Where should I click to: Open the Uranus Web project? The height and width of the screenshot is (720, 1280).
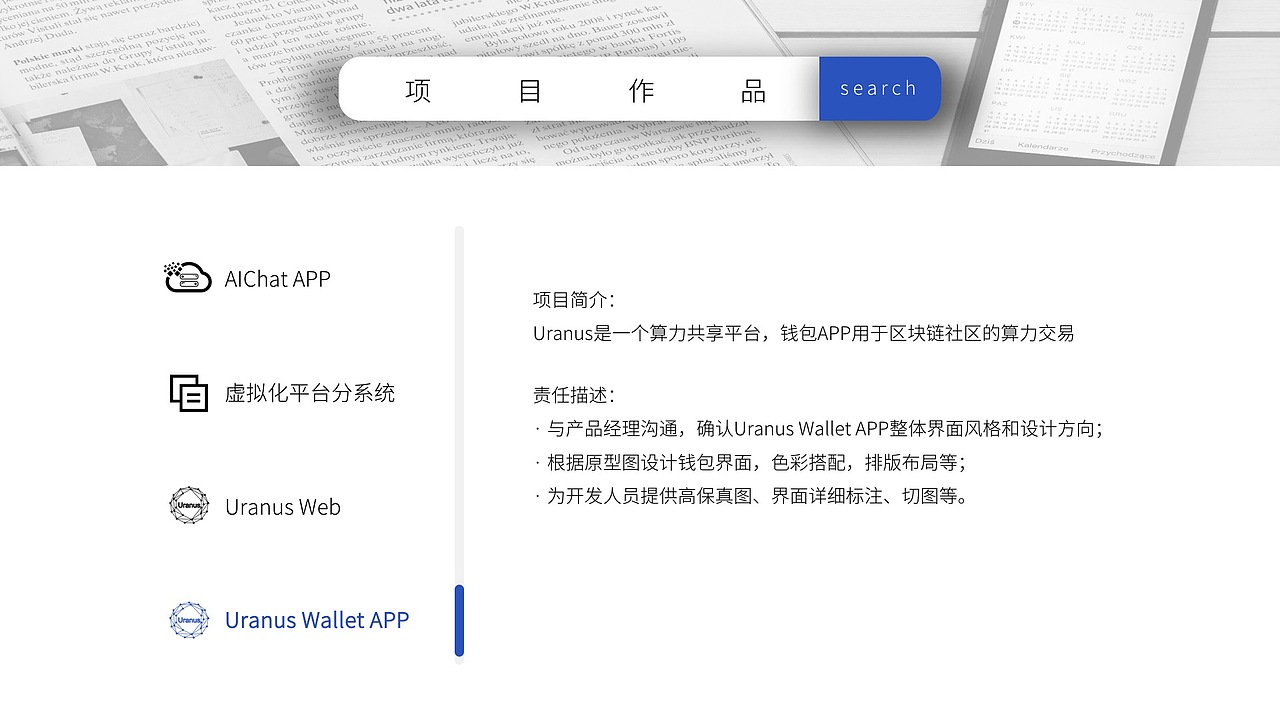283,507
